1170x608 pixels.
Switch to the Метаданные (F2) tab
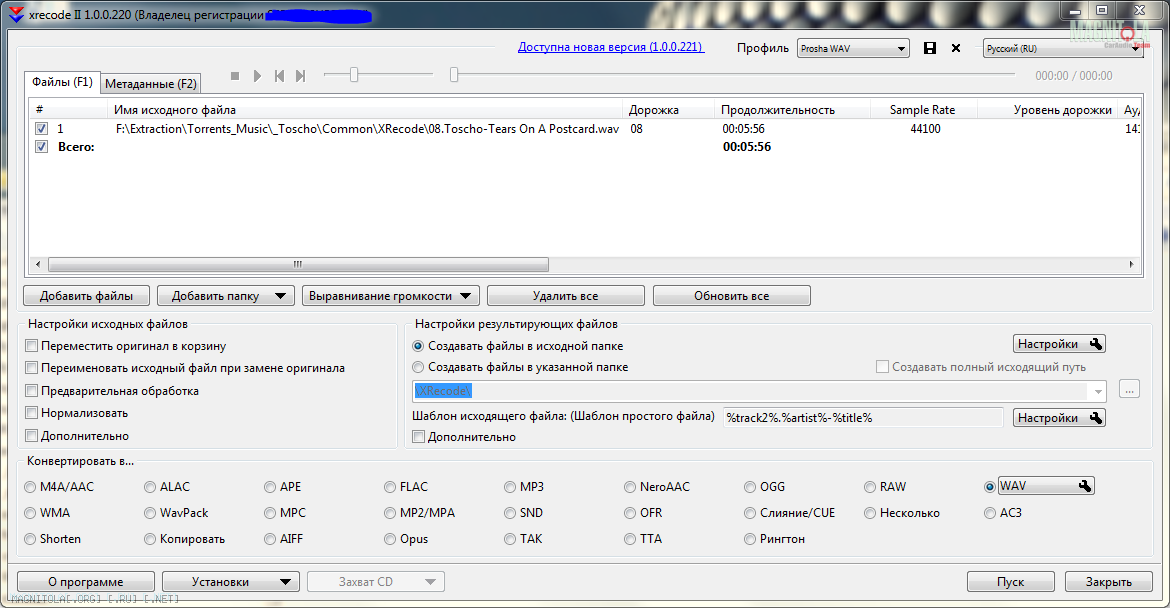(x=151, y=83)
